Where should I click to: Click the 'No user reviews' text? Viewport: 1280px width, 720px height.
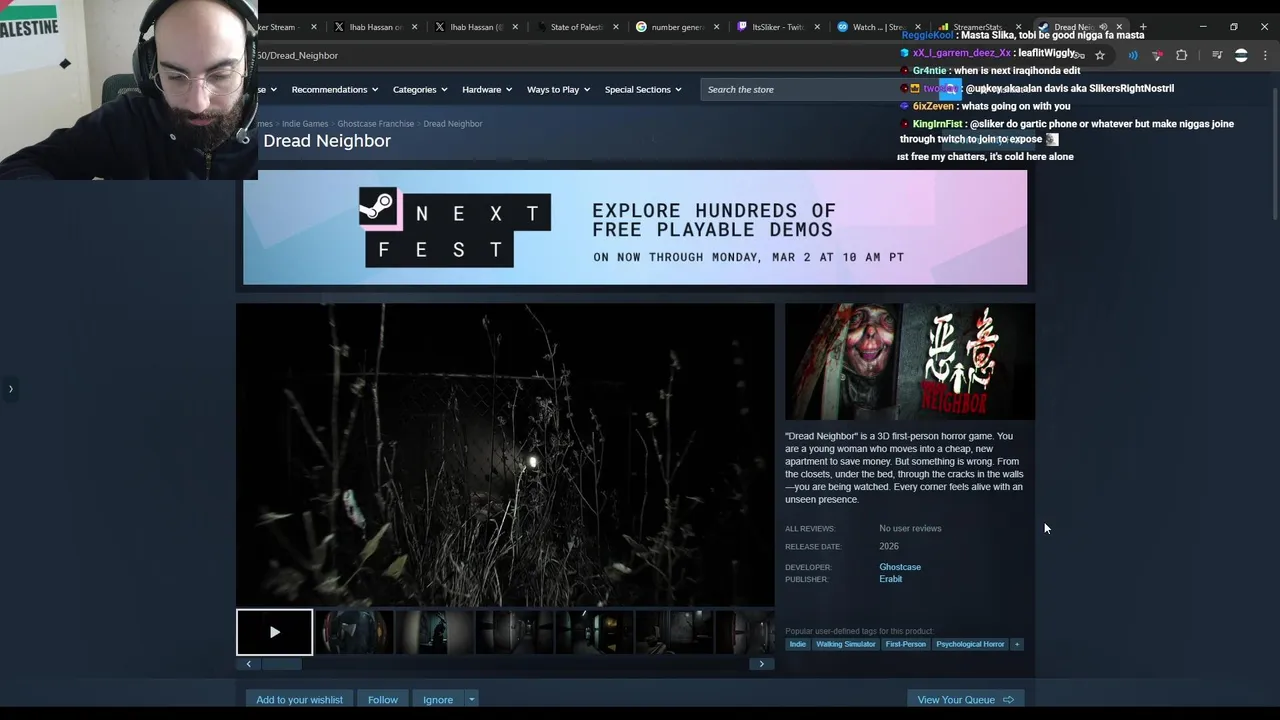click(910, 529)
